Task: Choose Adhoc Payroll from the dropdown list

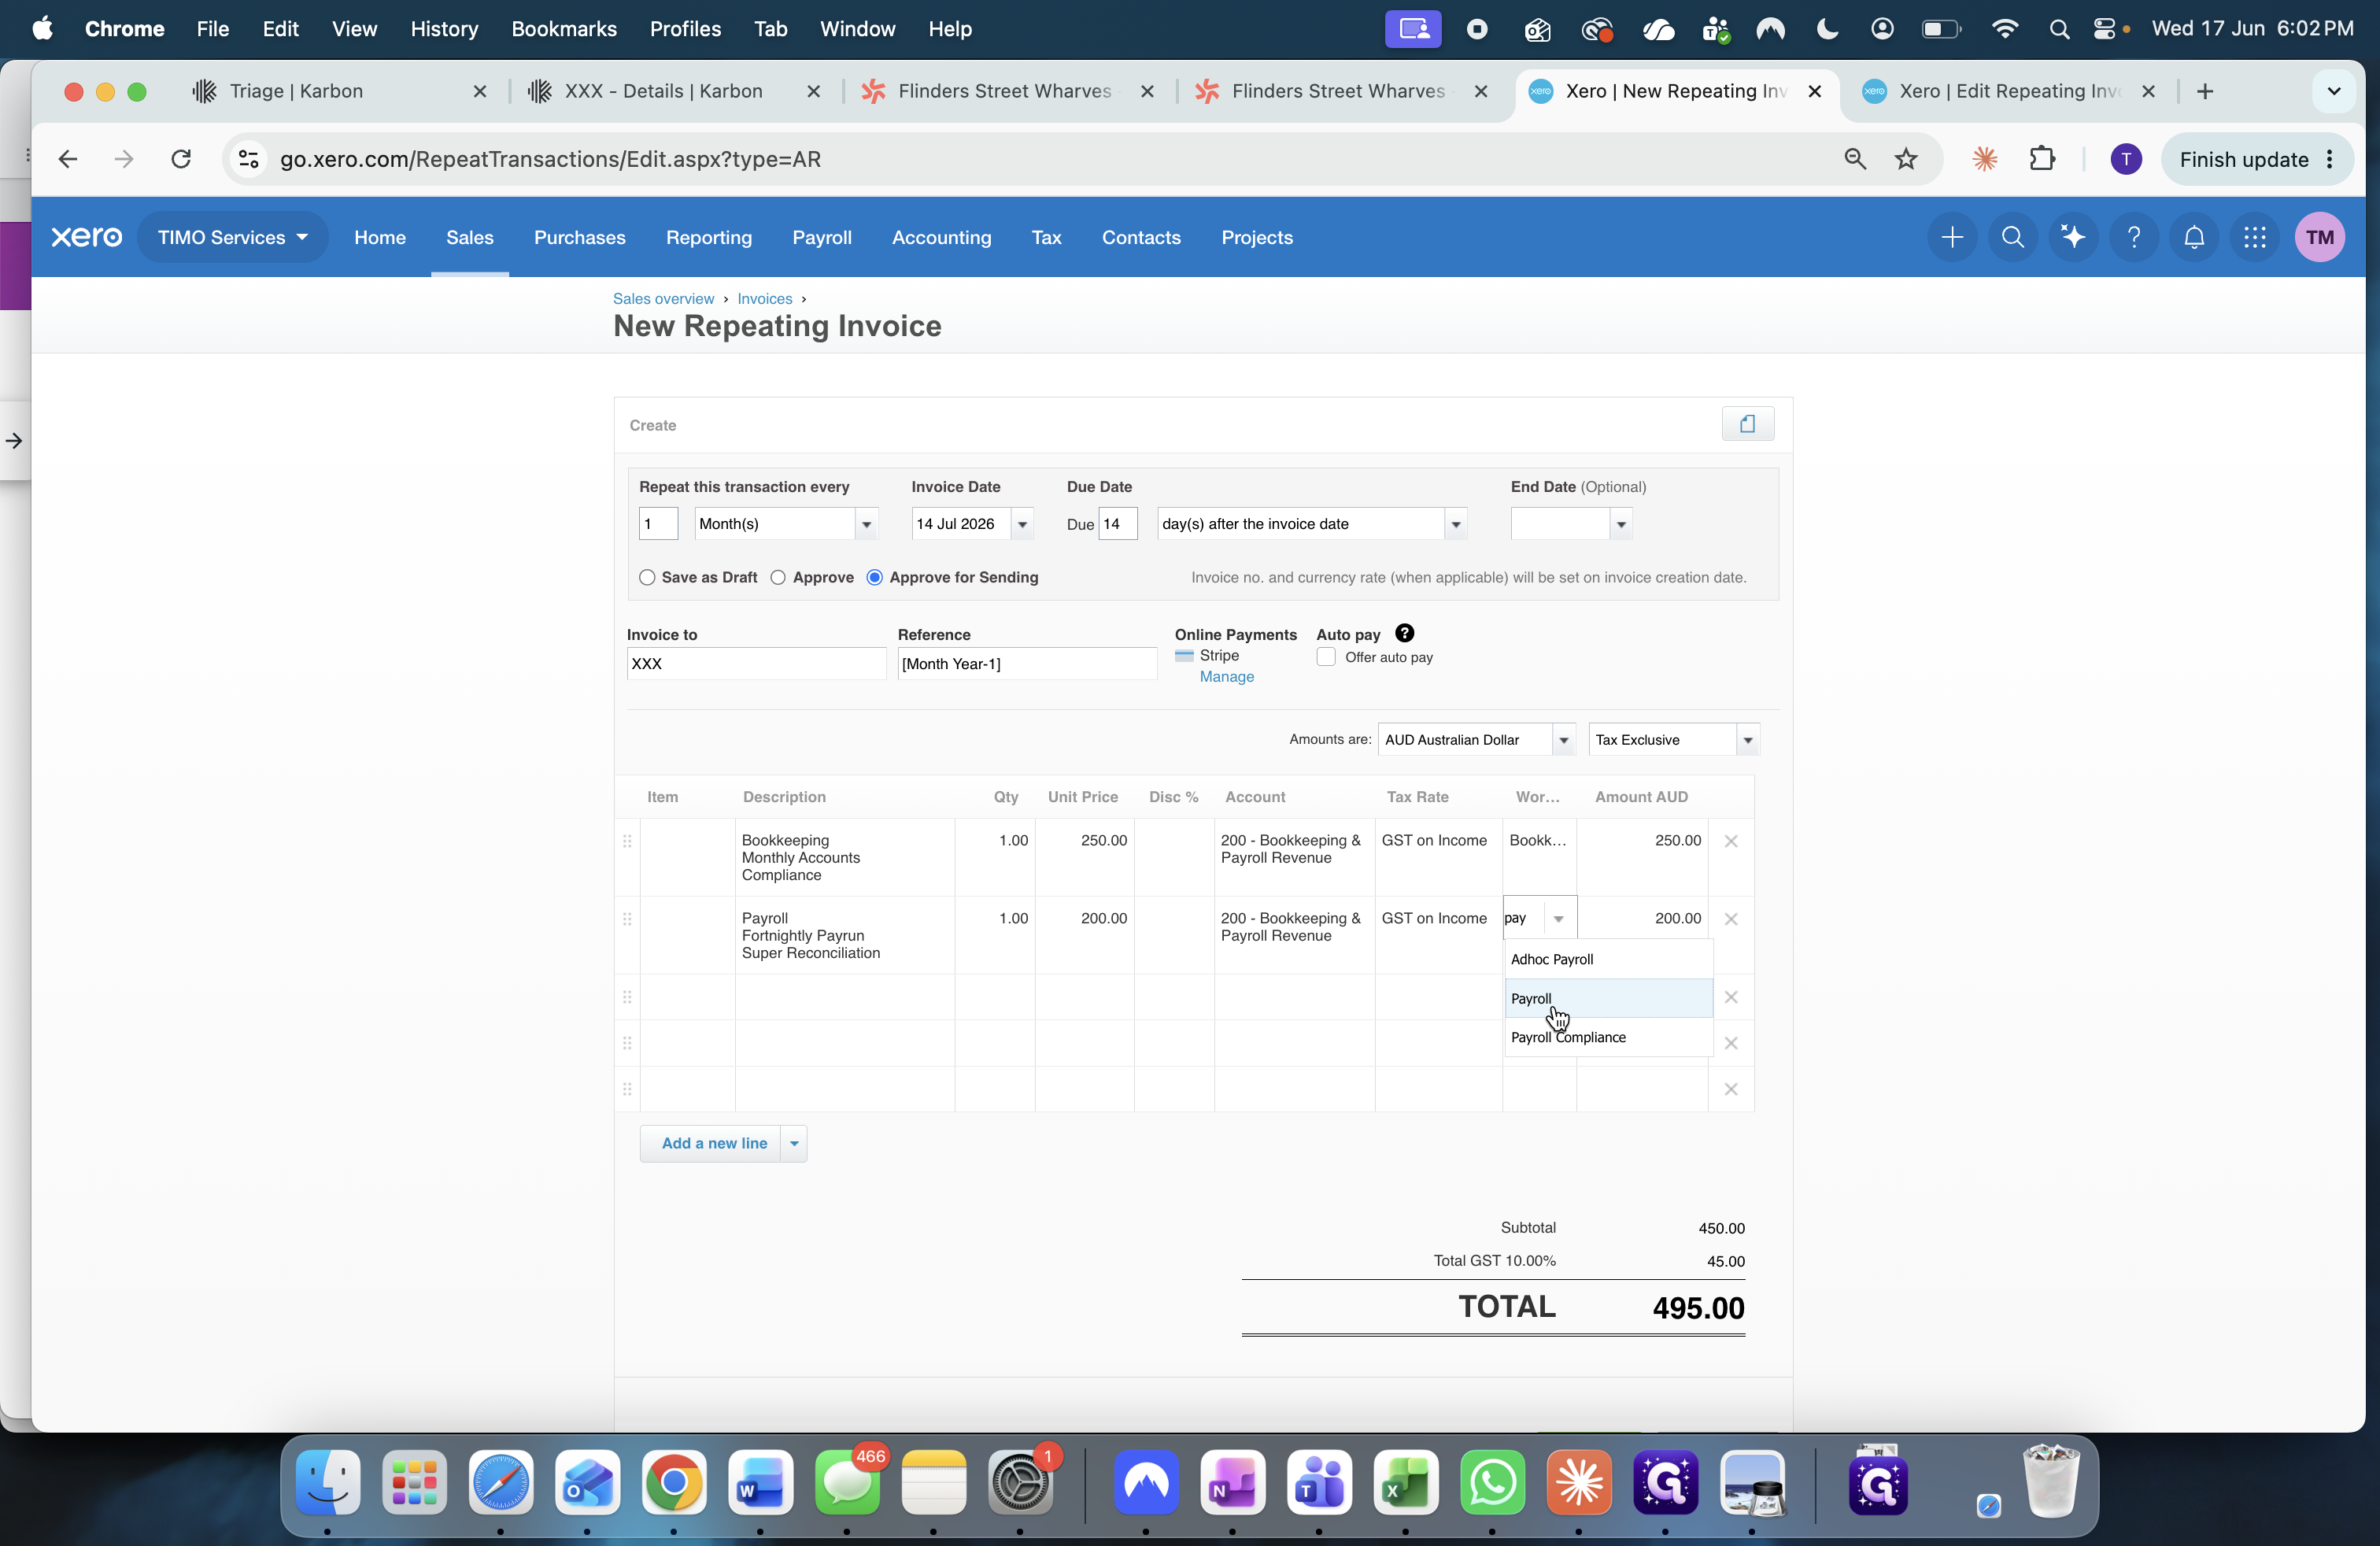Action: [x=1609, y=959]
